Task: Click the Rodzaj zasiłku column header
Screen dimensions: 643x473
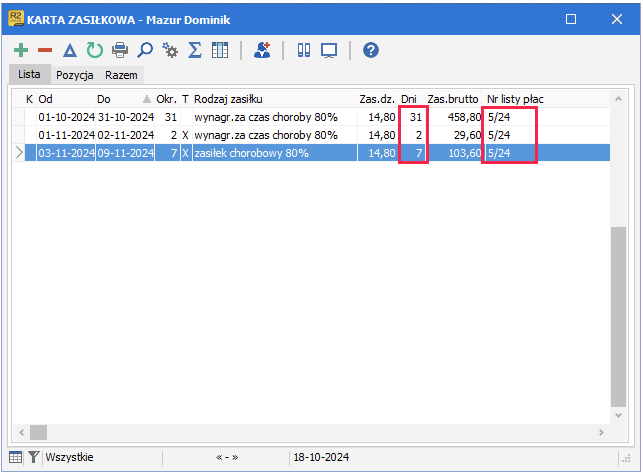Action: [x=228, y=99]
